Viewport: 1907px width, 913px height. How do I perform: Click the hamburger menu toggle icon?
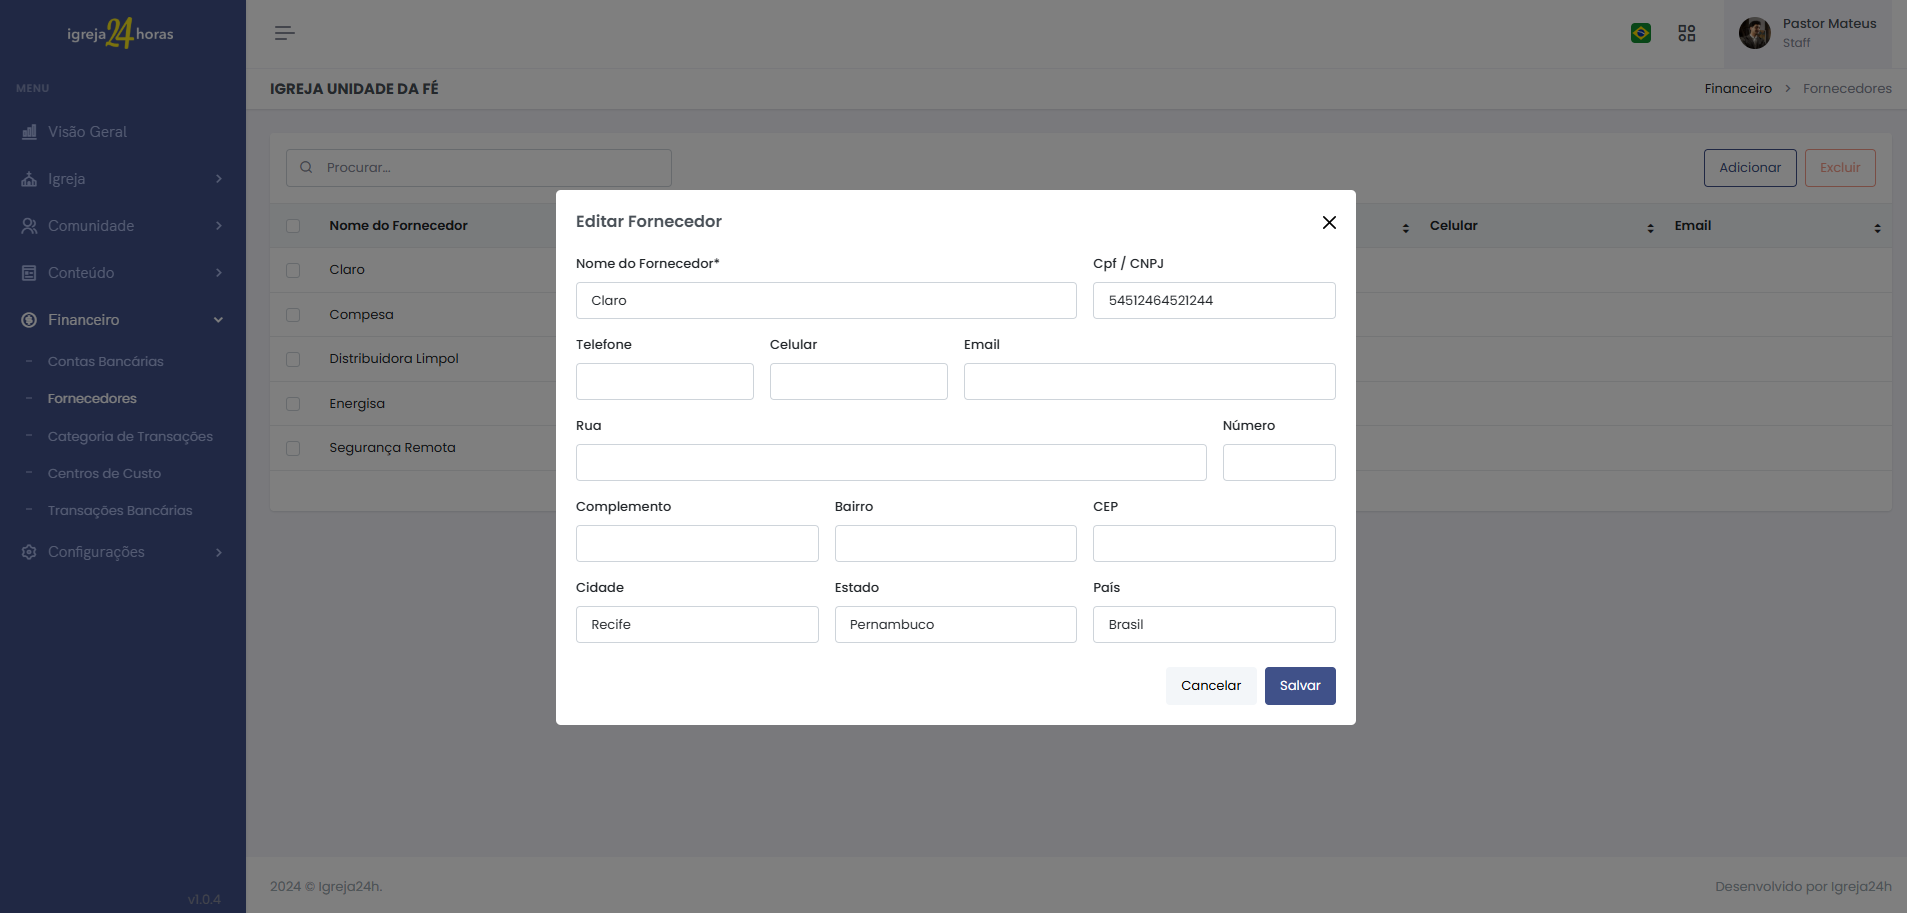point(285,33)
